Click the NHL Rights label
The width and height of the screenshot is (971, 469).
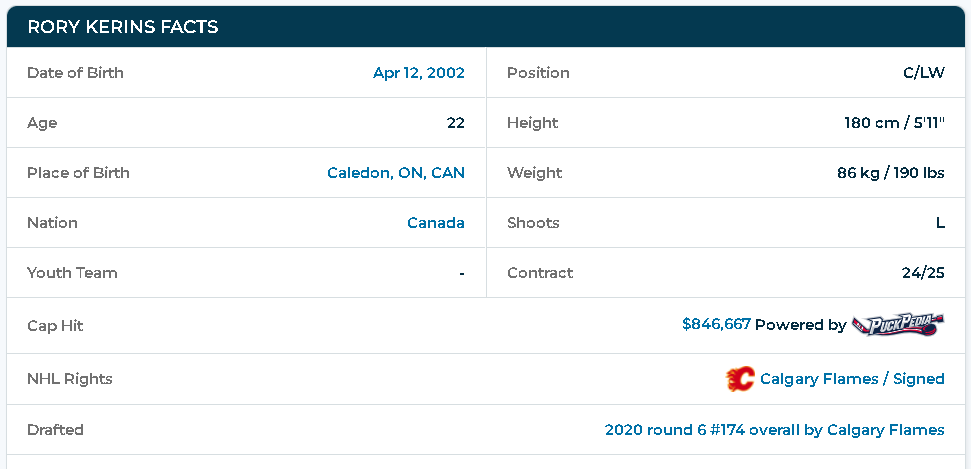[x=70, y=379]
